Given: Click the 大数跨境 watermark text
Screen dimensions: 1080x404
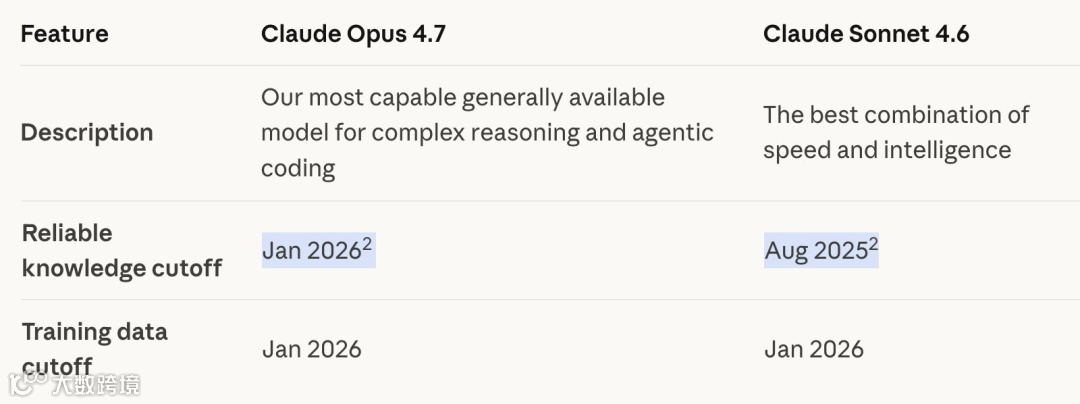Looking at the screenshot, I should pyautogui.click(x=96, y=384).
